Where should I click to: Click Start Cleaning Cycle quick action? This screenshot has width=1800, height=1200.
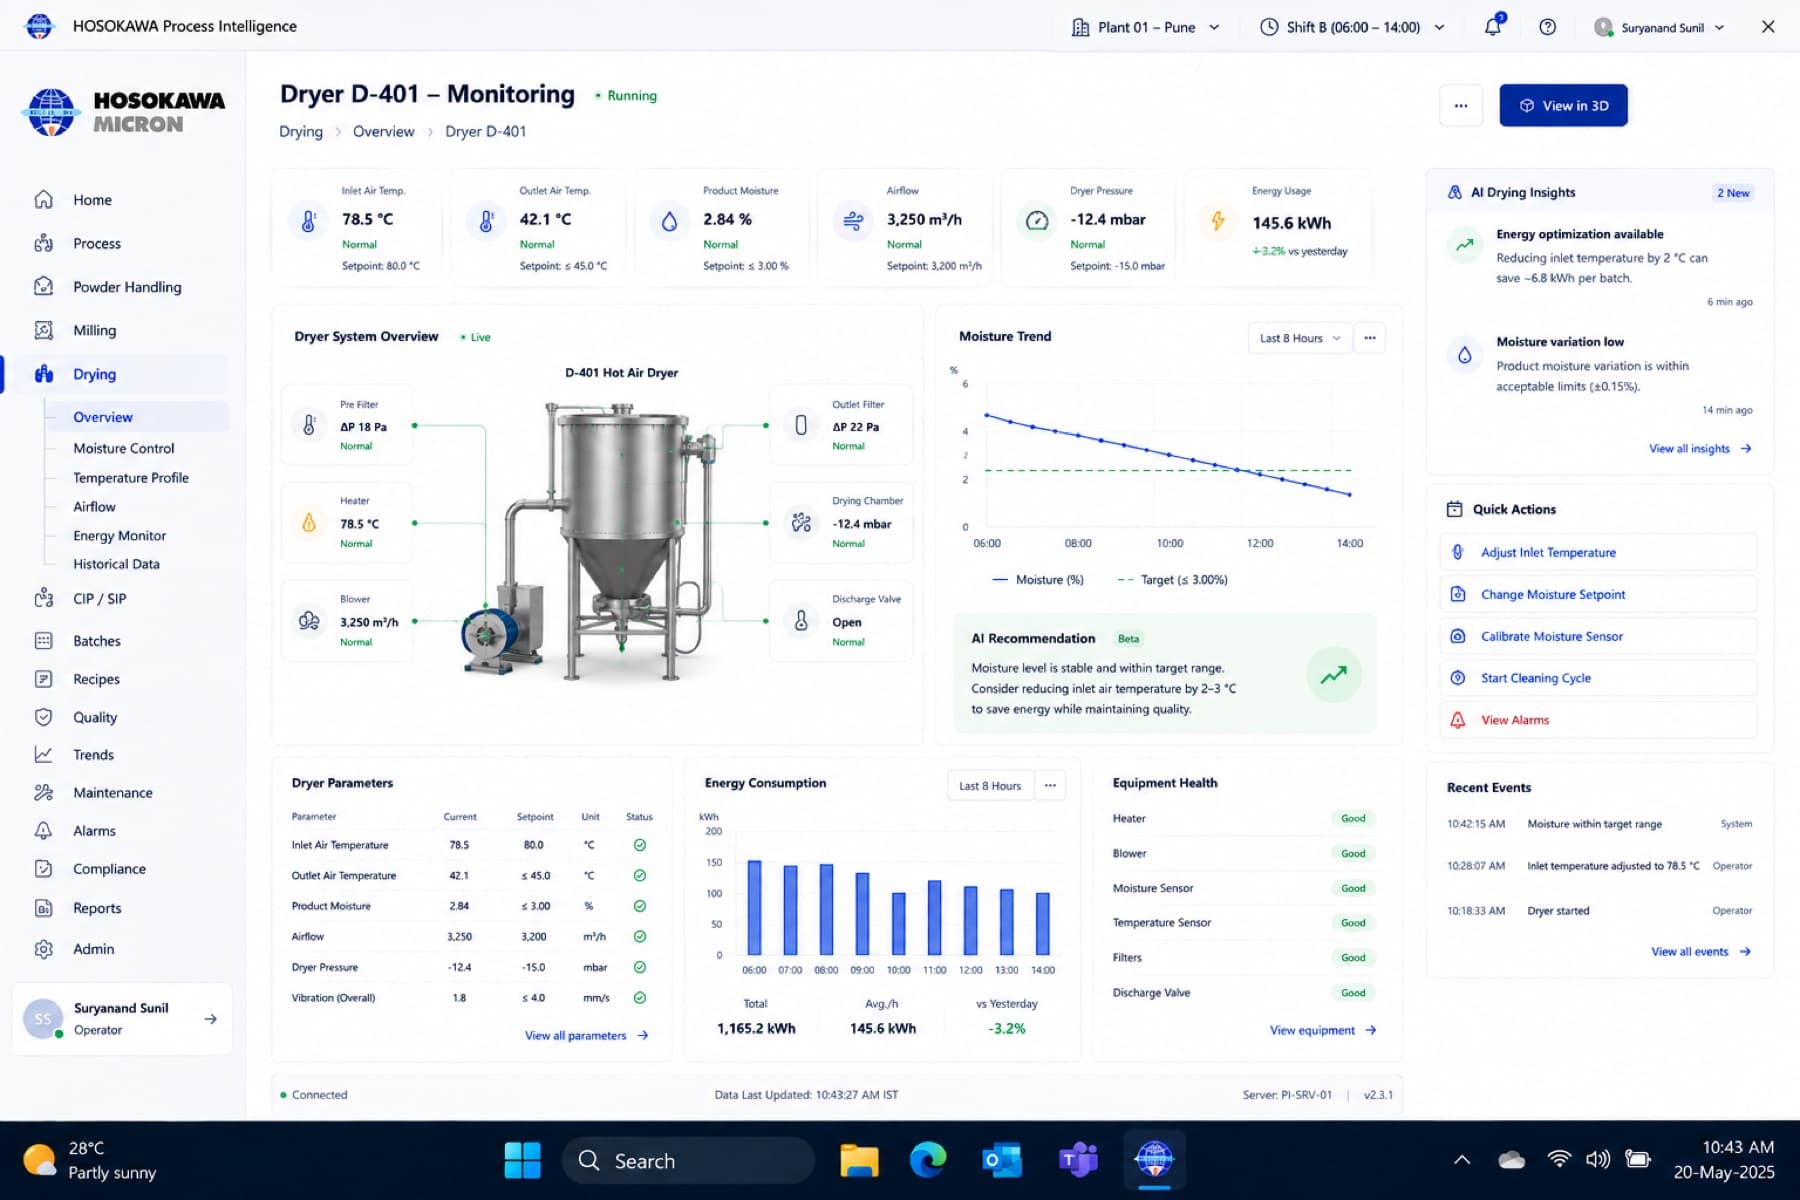(1598, 678)
